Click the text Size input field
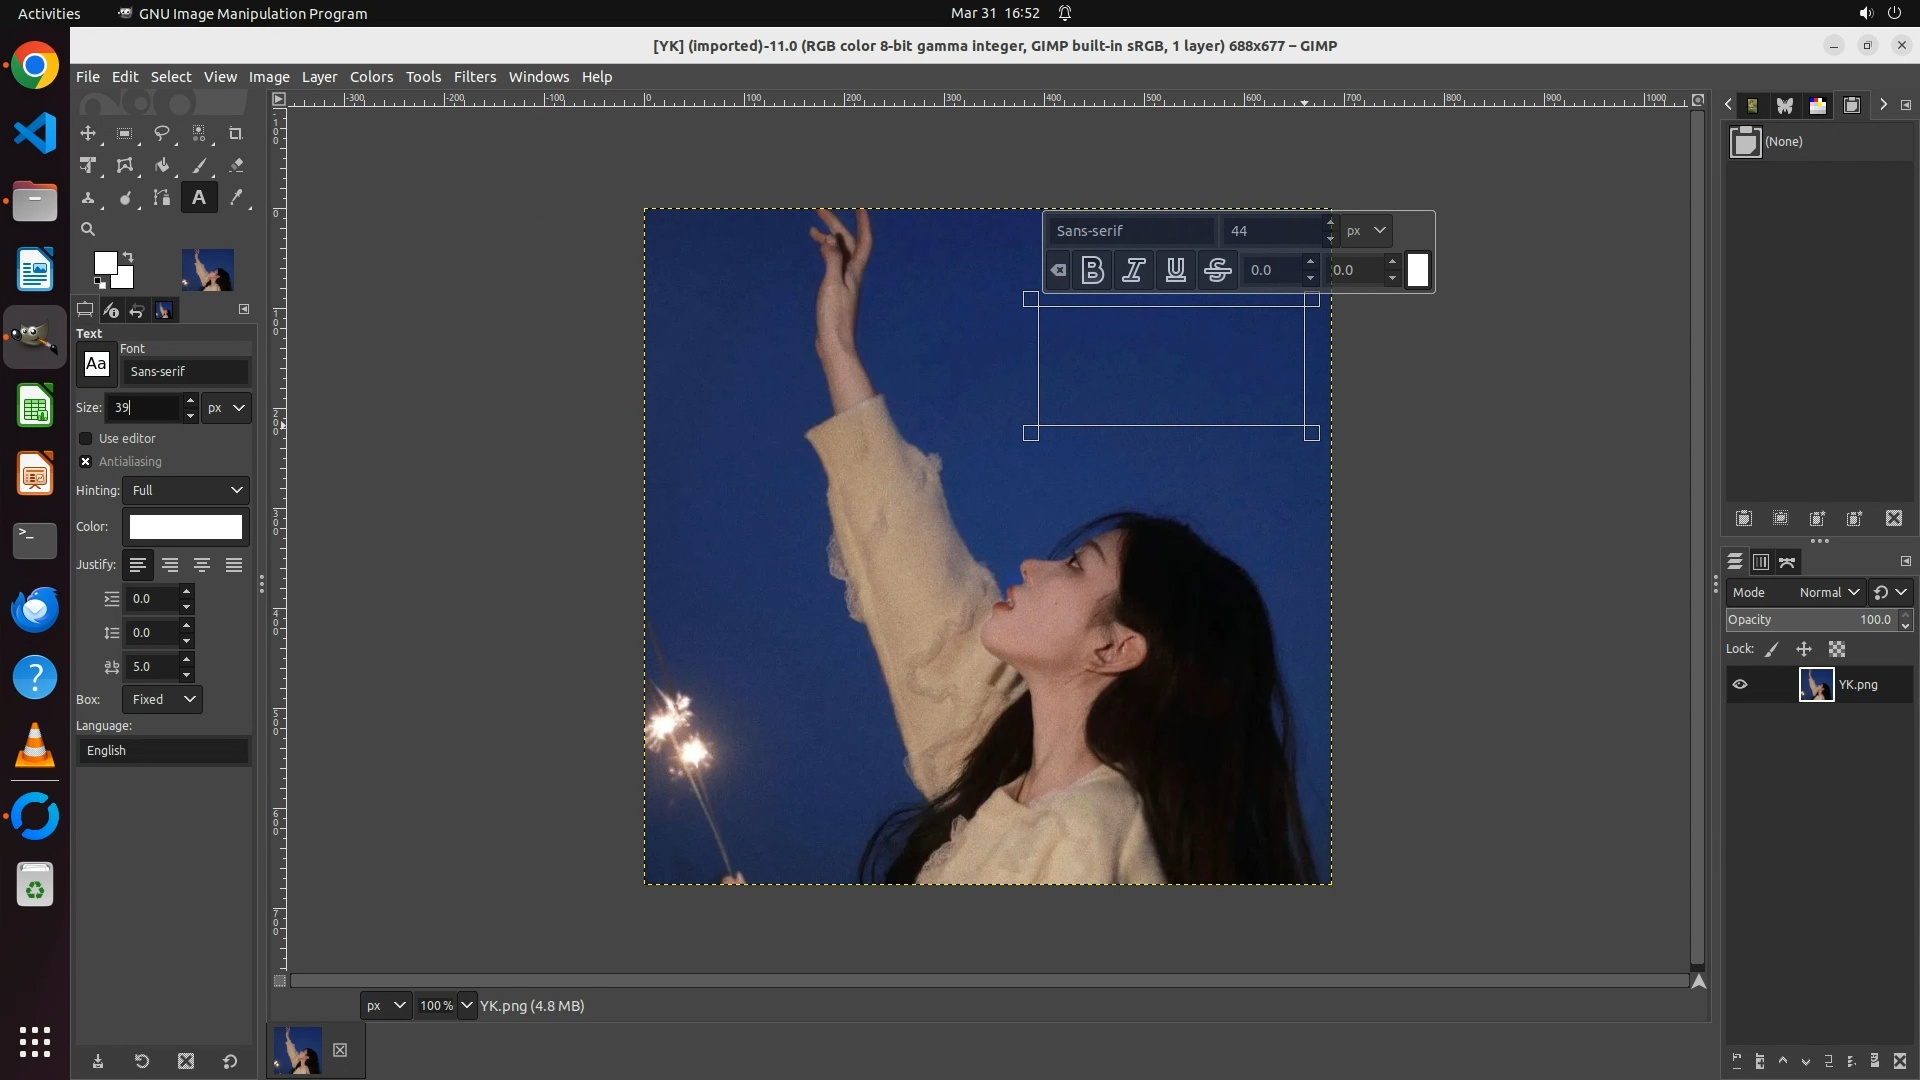1920x1080 pixels. pyautogui.click(x=143, y=408)
